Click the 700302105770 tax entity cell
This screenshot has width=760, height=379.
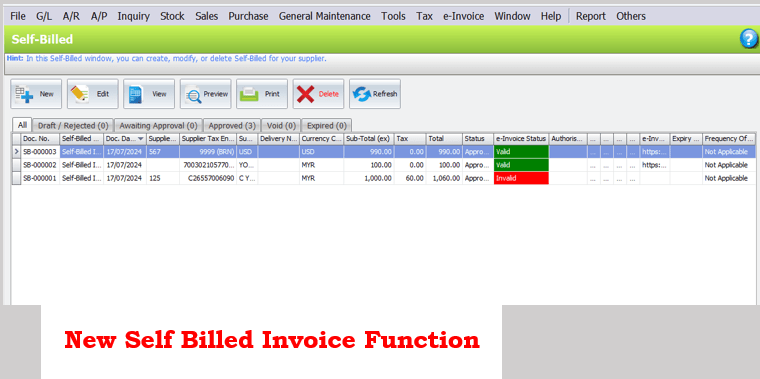coord(208,165)
